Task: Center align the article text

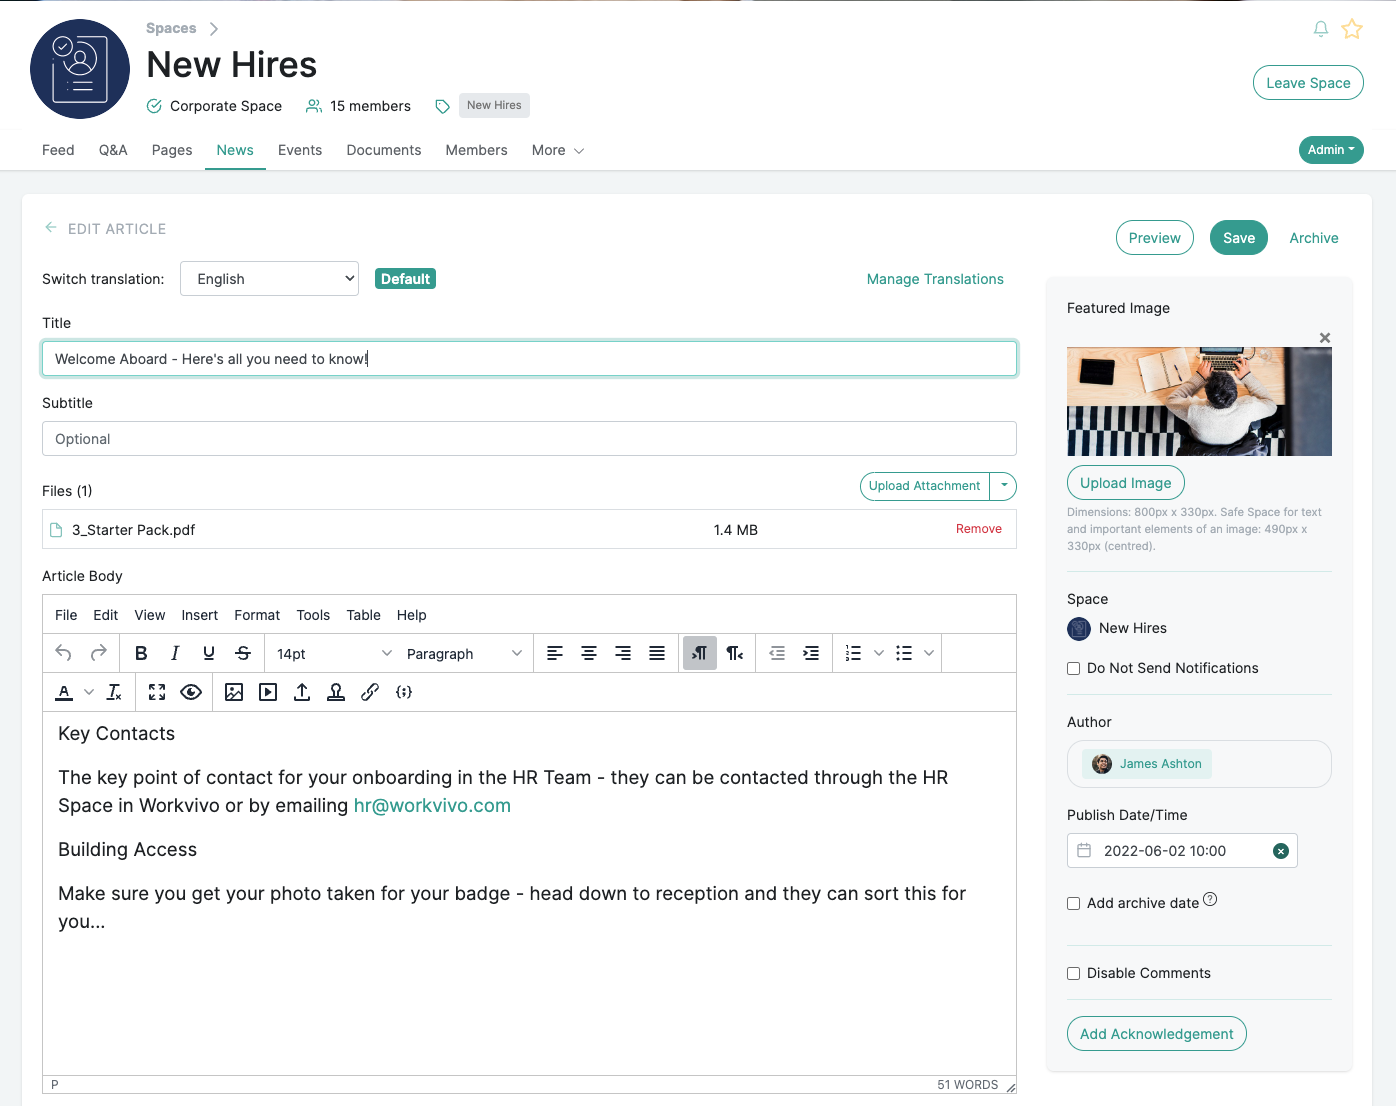Action: 589,653
